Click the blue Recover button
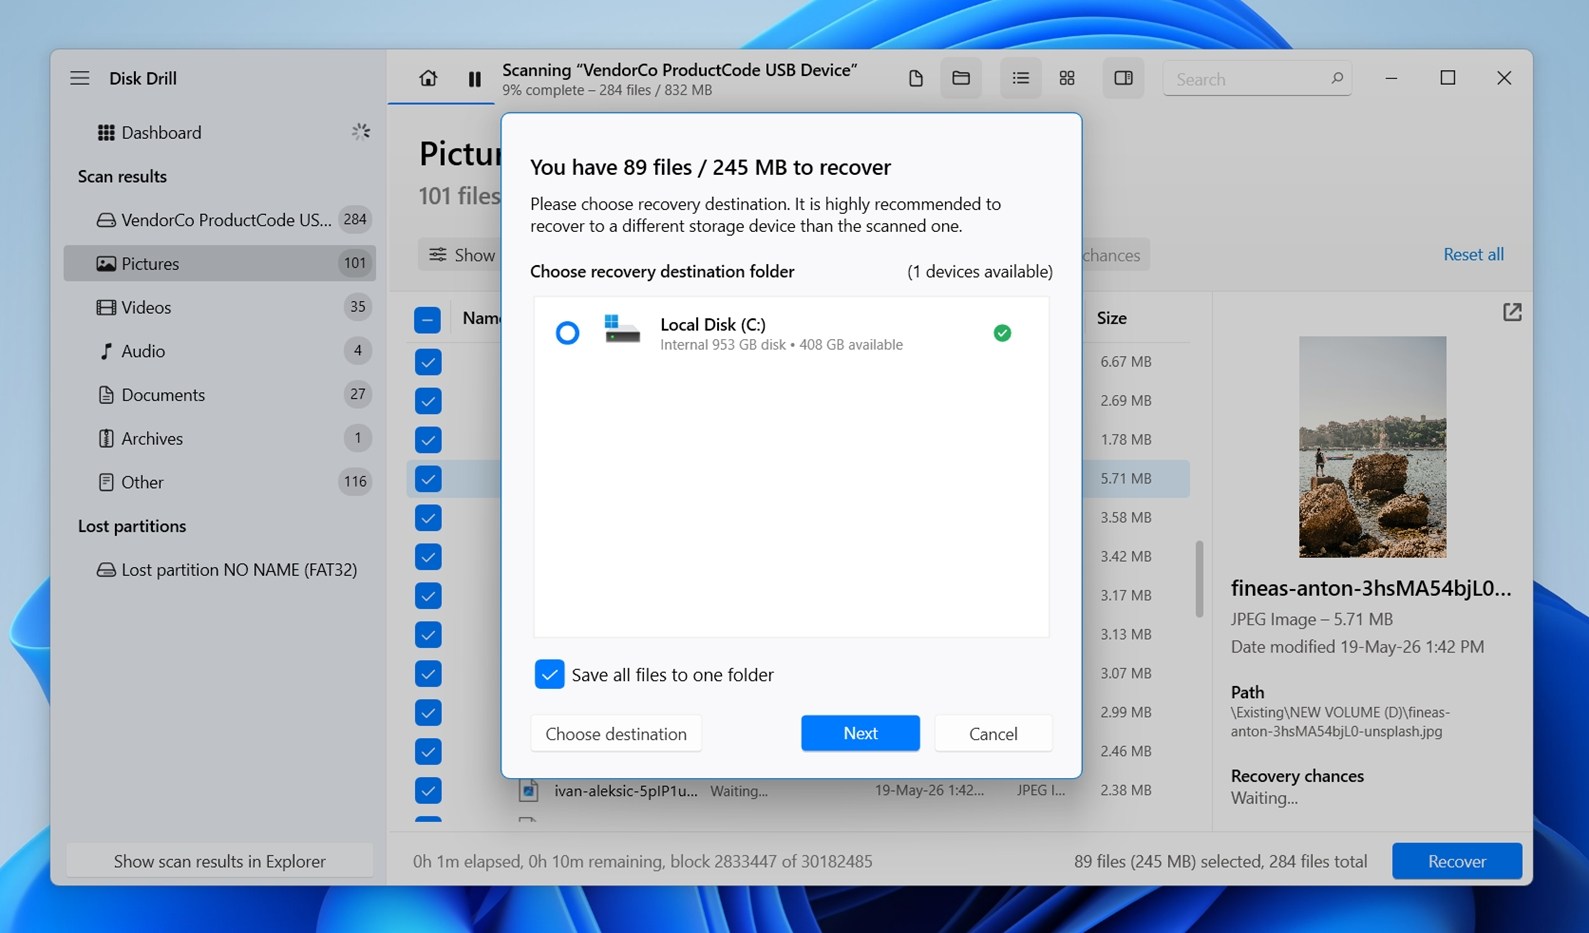 1457,861
